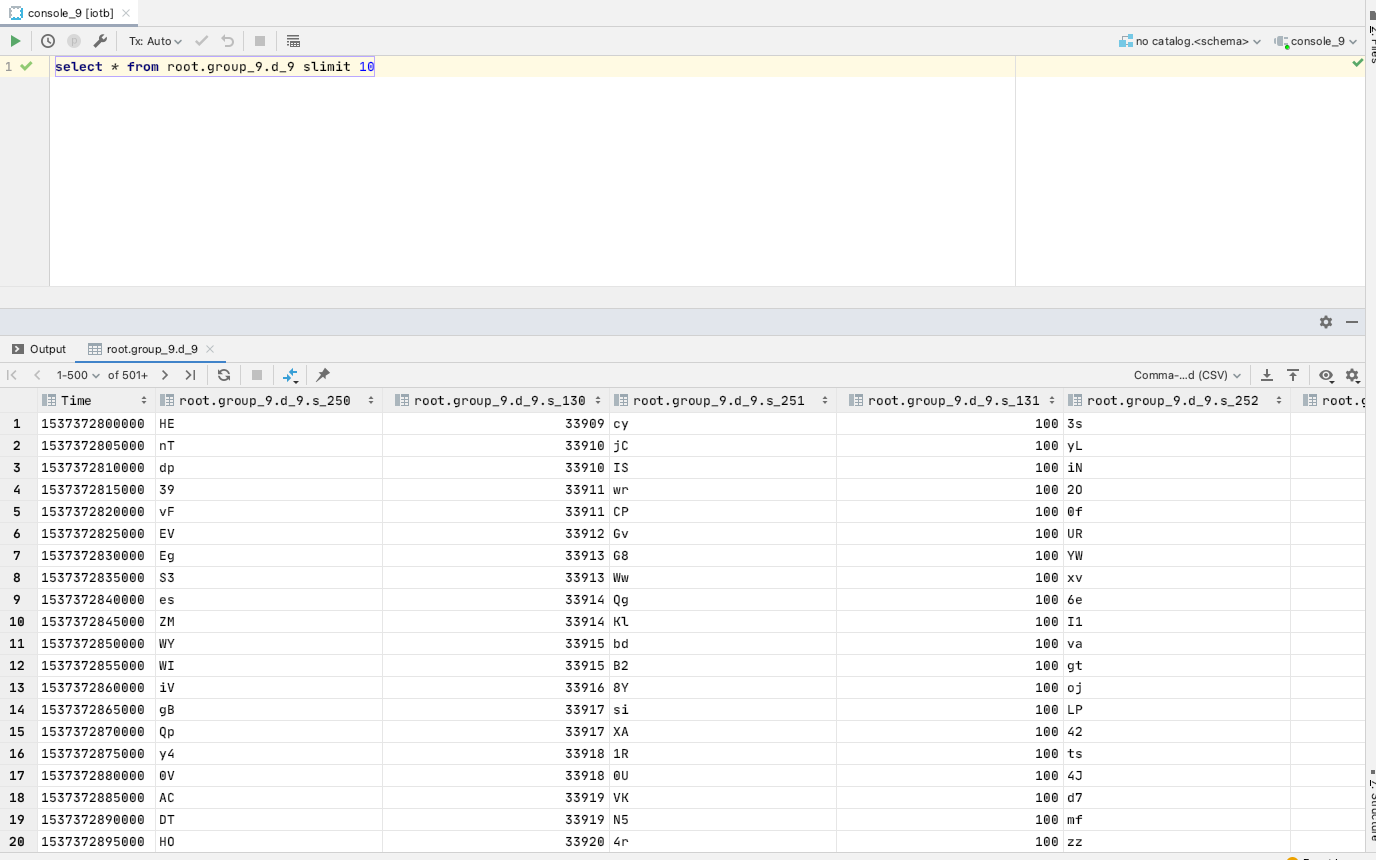This screenshot has height=860, width=1376.
Task: Click the root.group_9.d_9.s_252 column header
Action: click(1177, 400)
